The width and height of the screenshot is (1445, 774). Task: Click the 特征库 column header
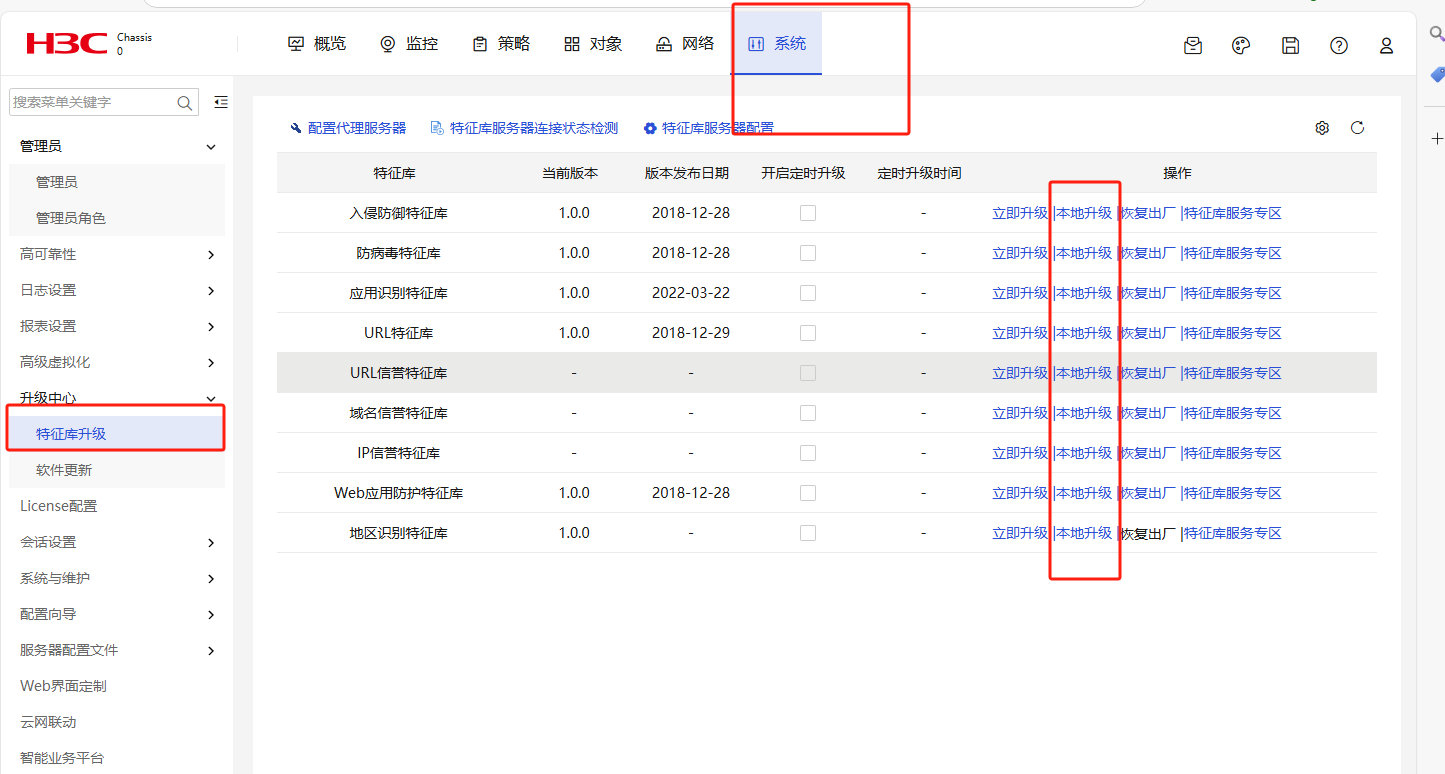(394, 173)
